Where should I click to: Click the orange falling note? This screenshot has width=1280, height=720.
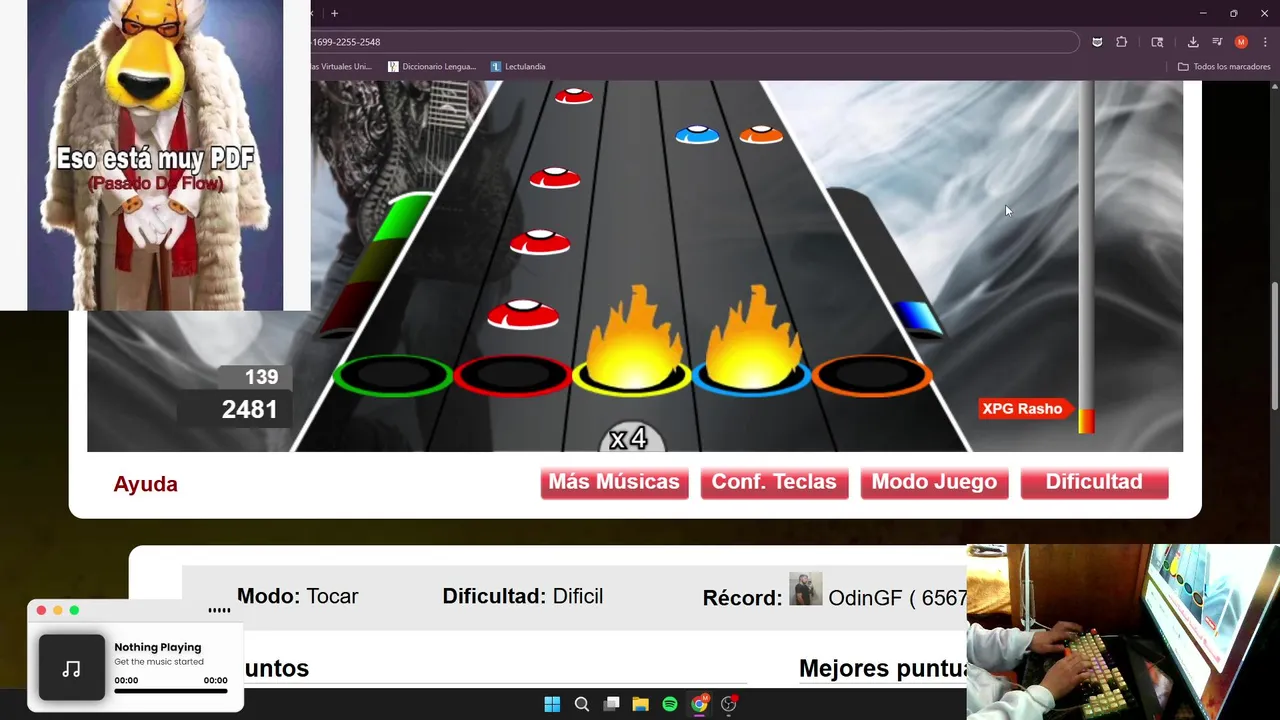coord(761,133)
